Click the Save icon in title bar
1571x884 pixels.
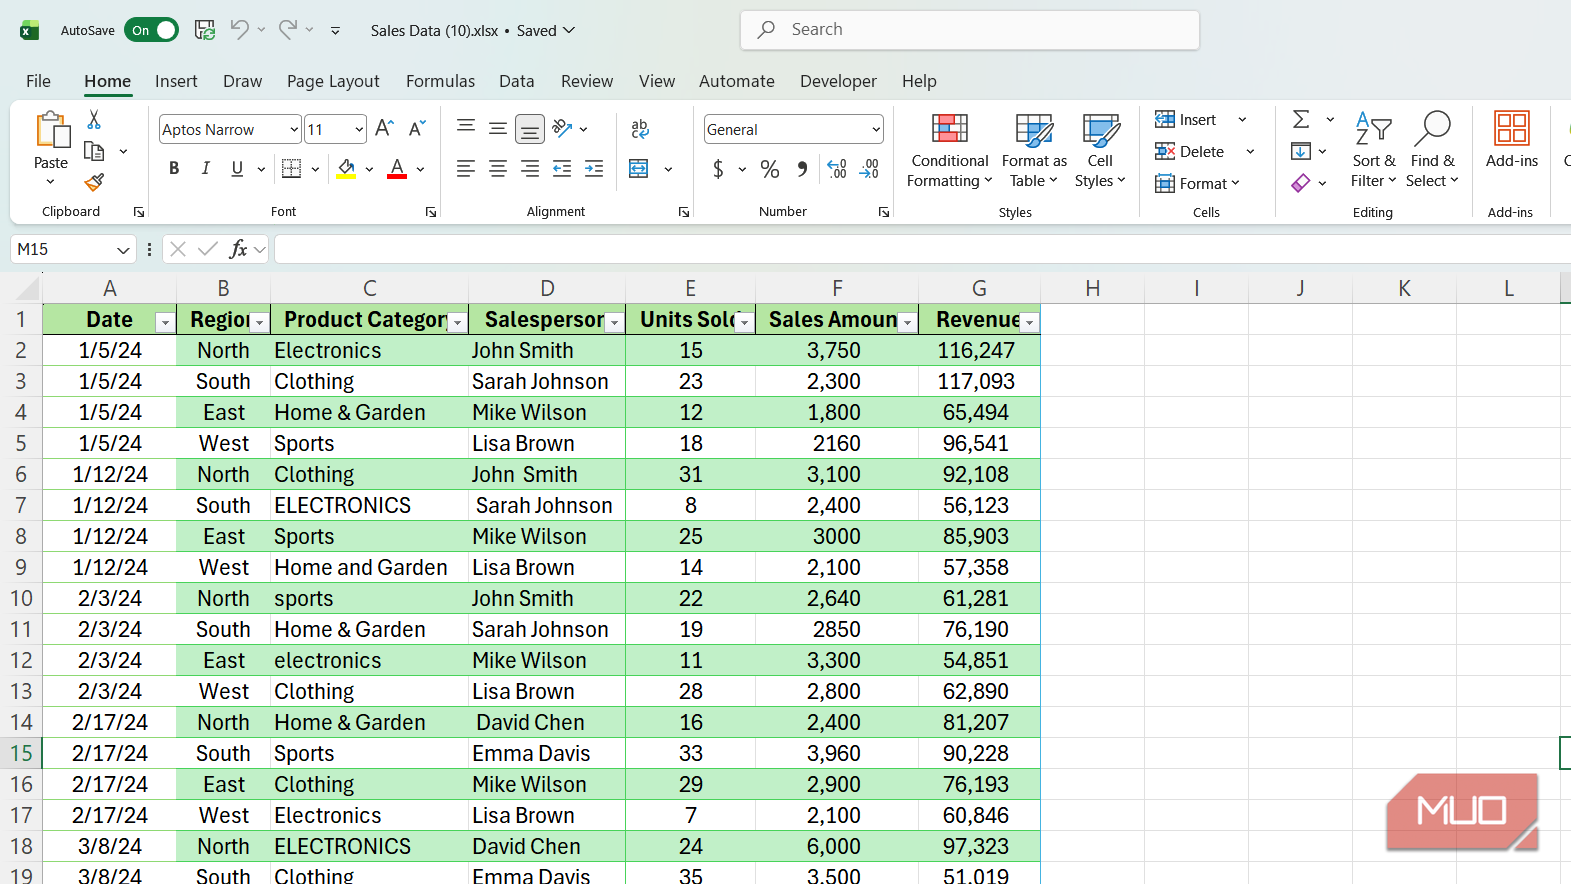click(x=205, y=30)
